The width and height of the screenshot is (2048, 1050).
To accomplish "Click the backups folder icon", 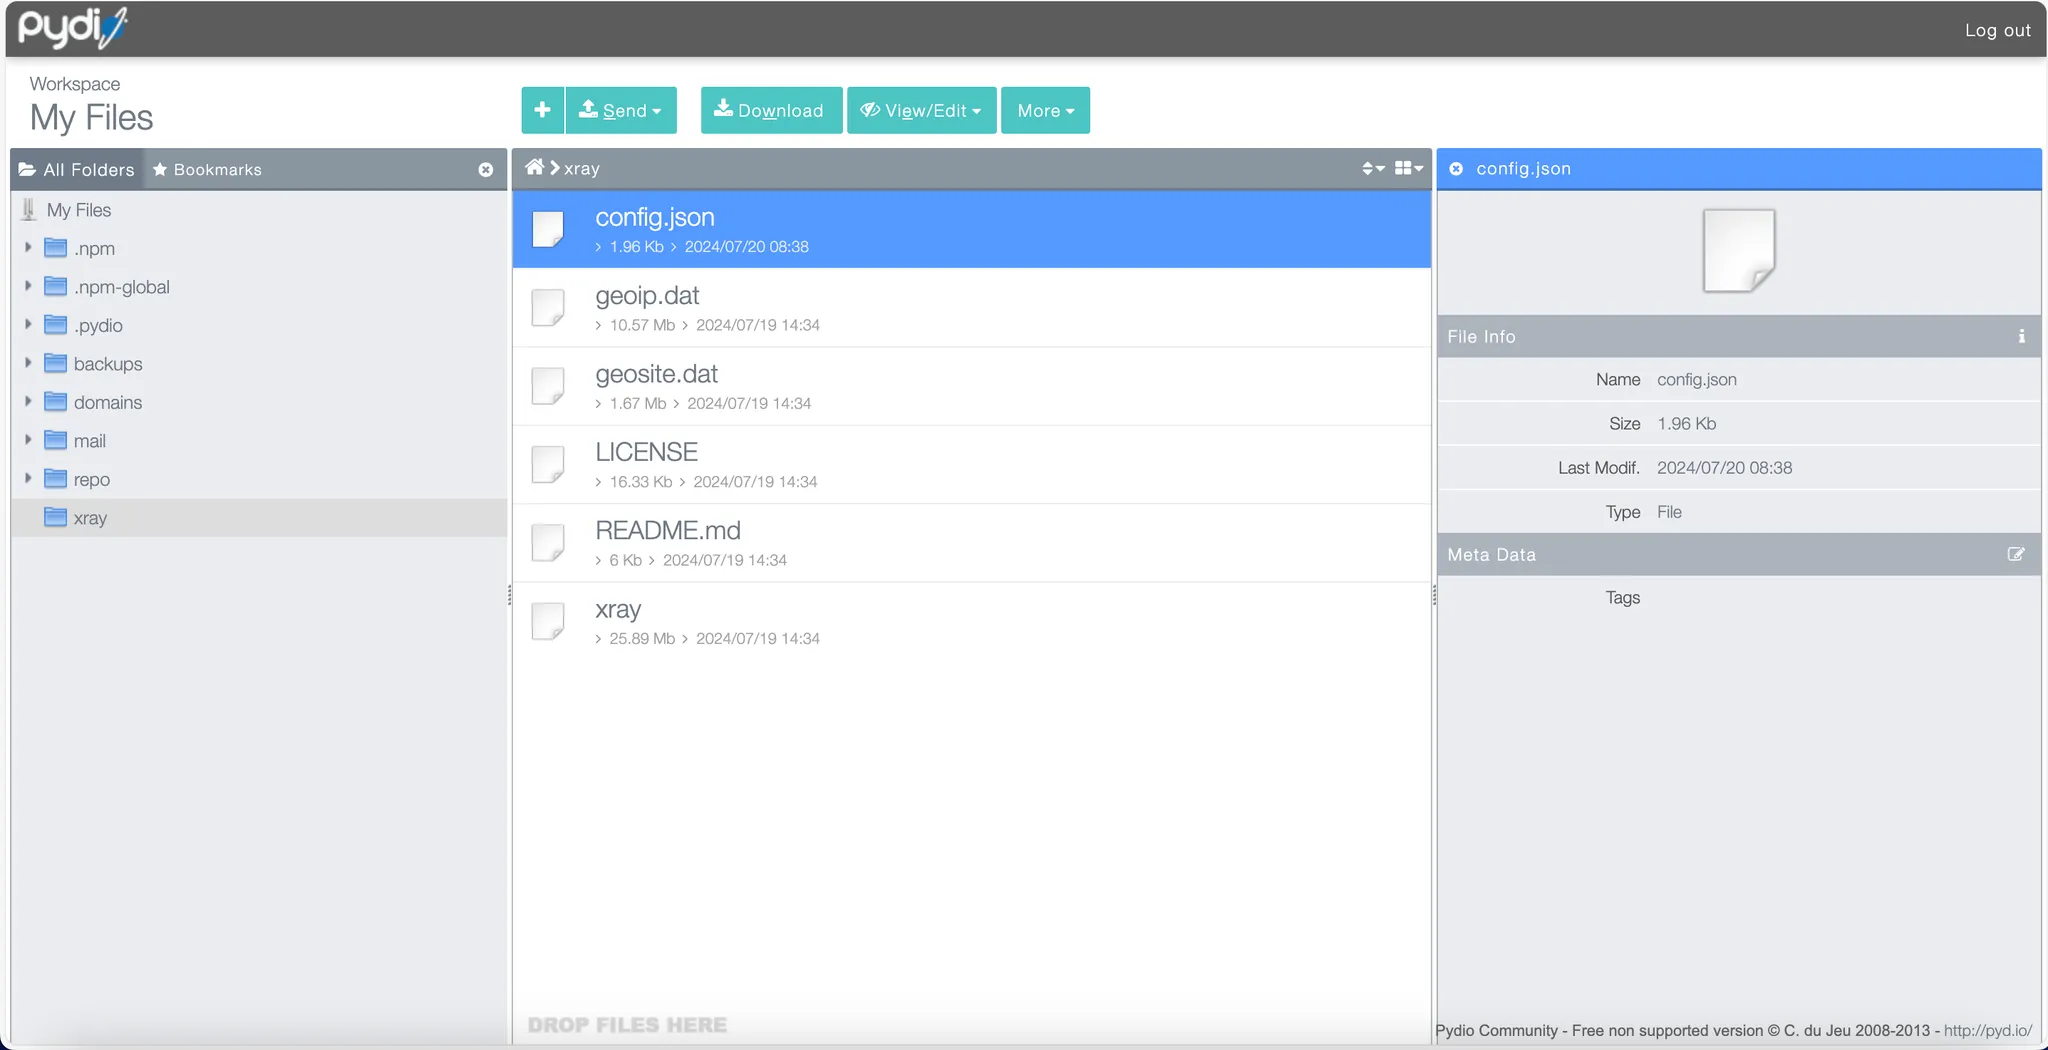I will tap(56, 364).
